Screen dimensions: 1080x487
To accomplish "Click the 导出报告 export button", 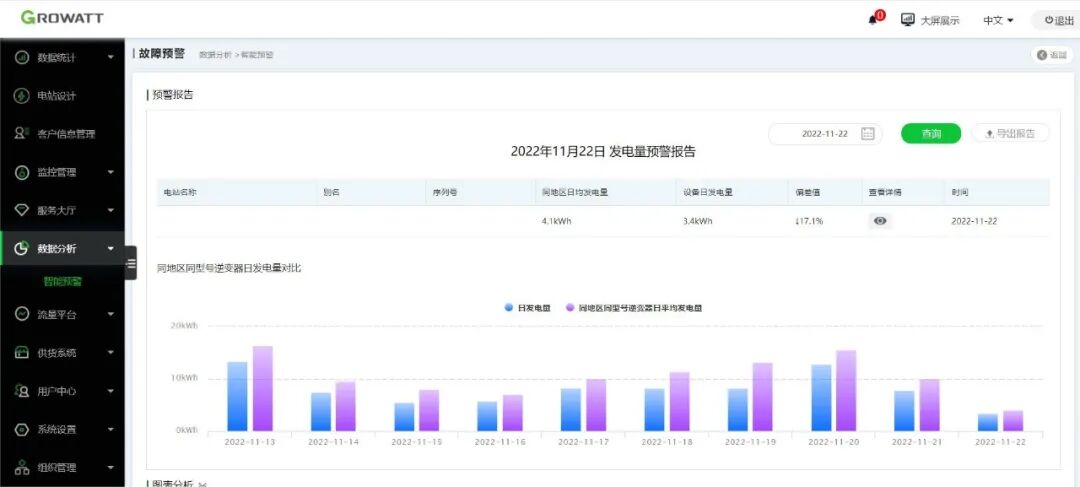I will click(x=1010, y=134).
